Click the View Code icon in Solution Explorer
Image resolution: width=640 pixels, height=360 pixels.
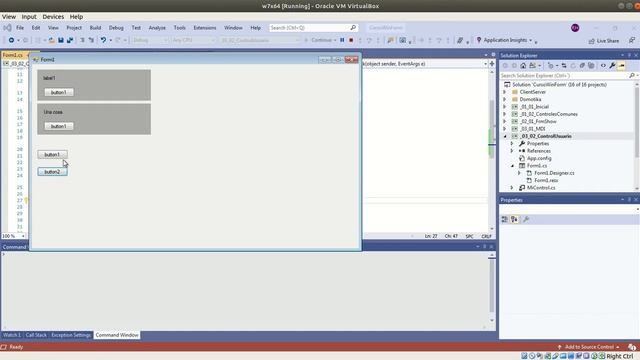(x=603, y=65)
